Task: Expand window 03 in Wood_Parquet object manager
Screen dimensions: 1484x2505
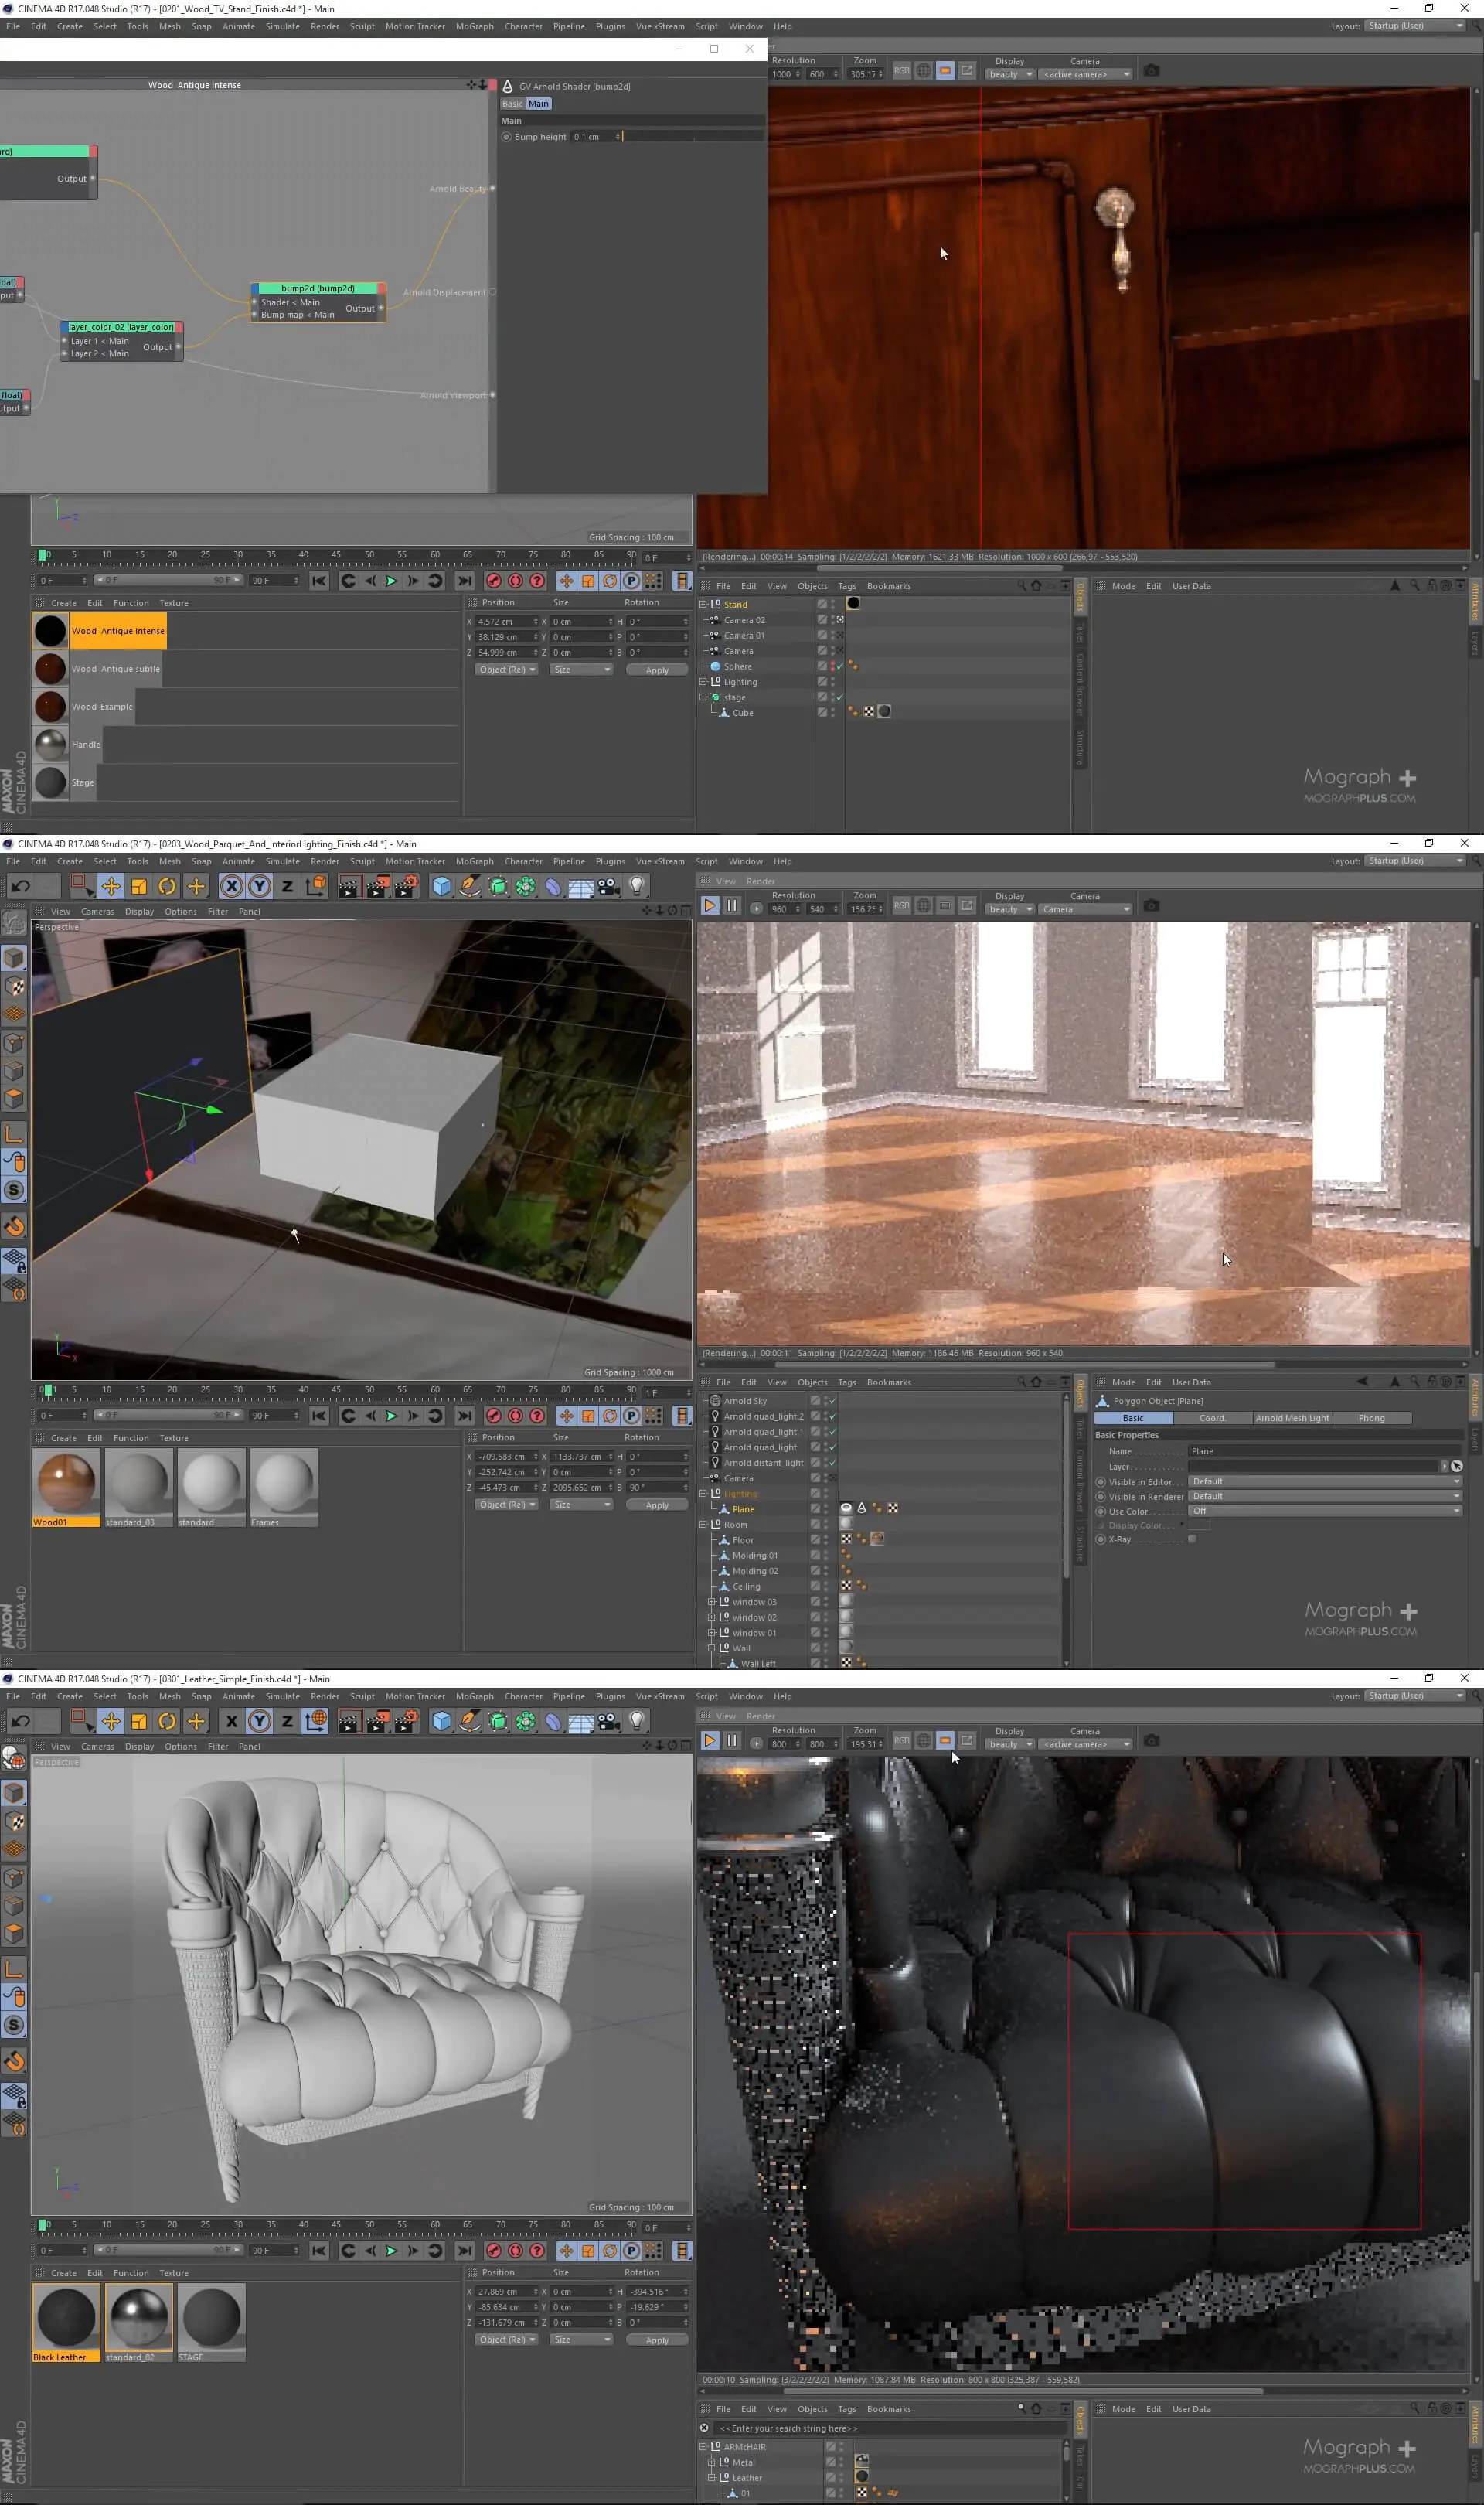Action: 711,1602
